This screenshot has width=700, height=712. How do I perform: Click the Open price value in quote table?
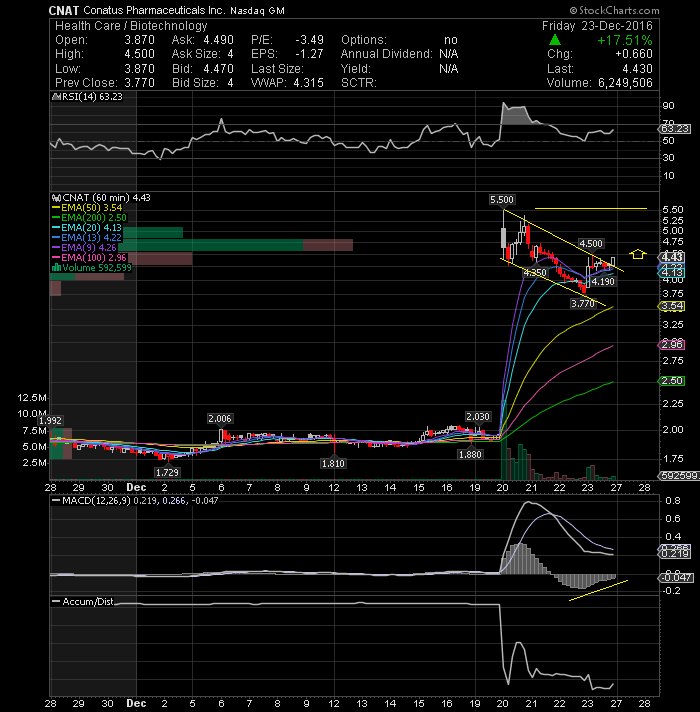pos(139,40)
